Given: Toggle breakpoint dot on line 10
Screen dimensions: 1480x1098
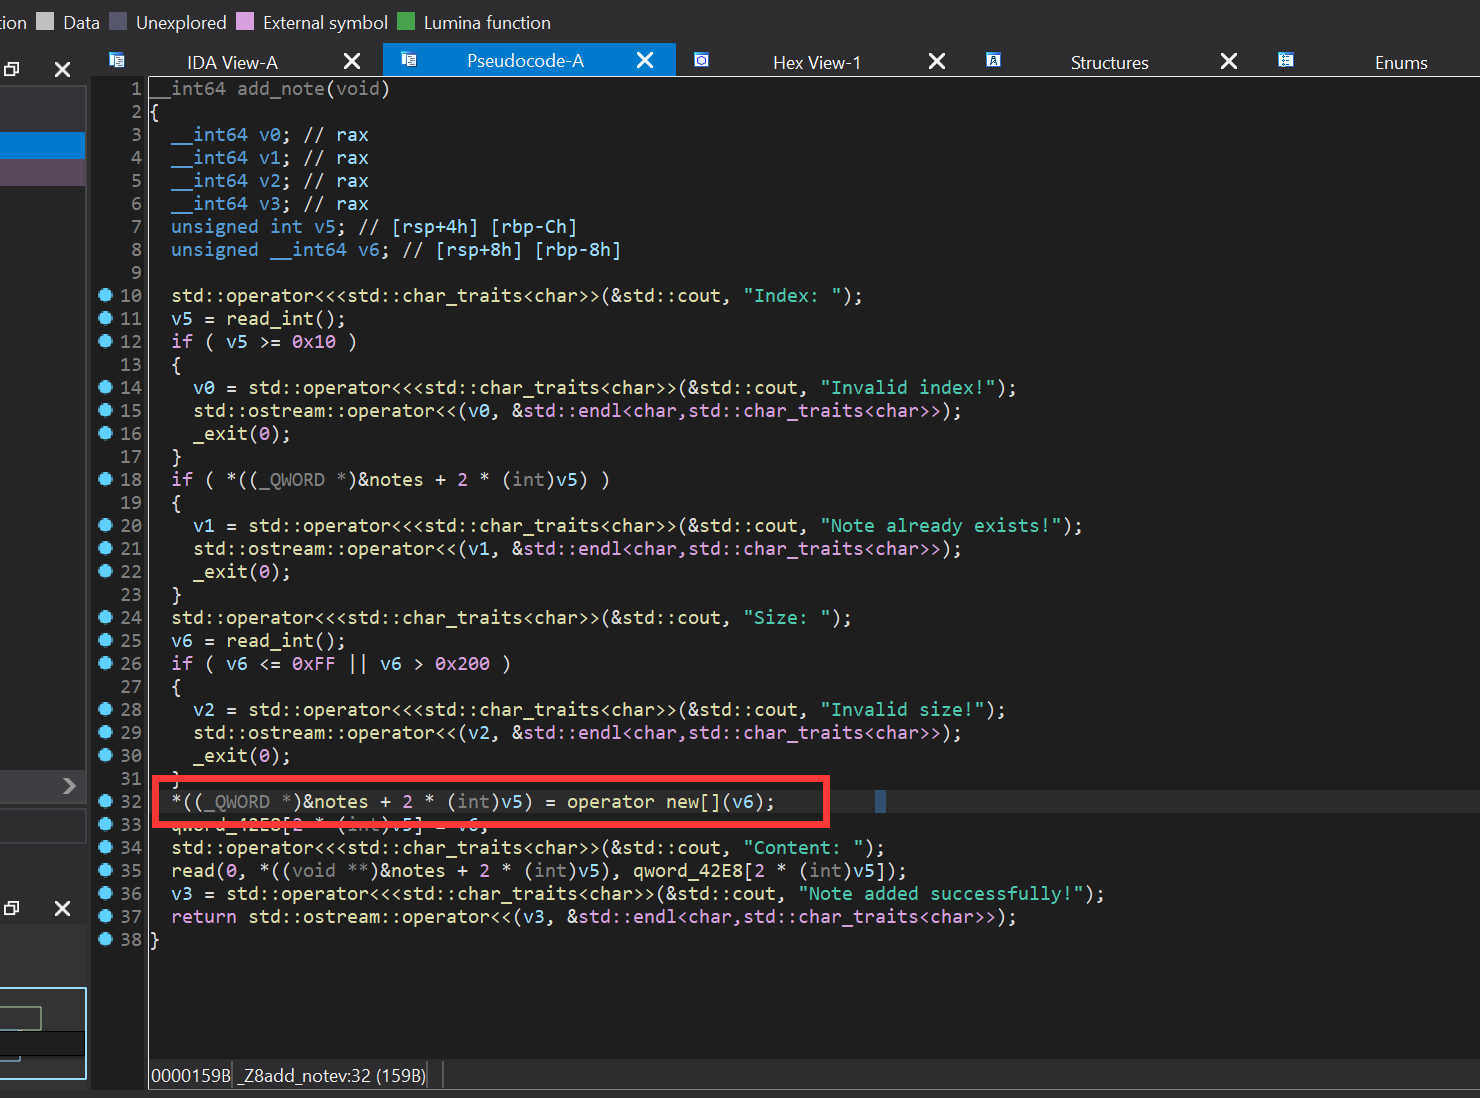Looking at the screenshot, I should point(105,295).
